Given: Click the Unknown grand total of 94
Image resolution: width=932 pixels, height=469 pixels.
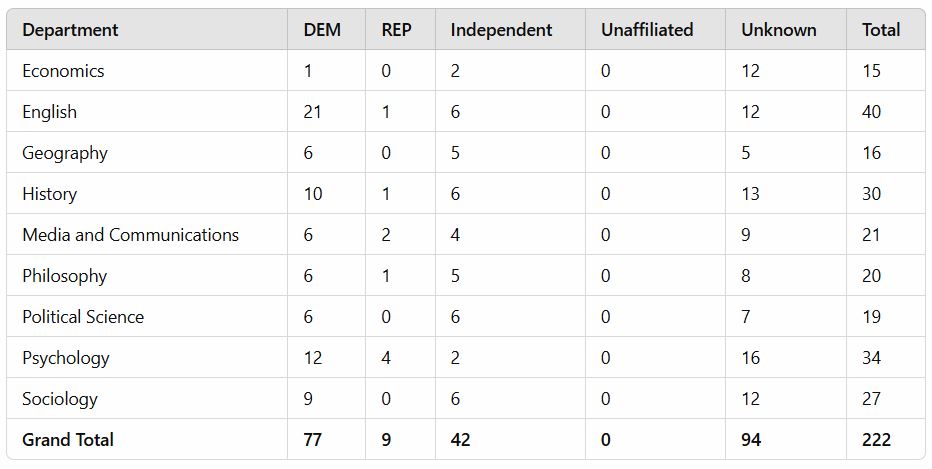Looking at the screenshot, I should (x=752, y=440).
